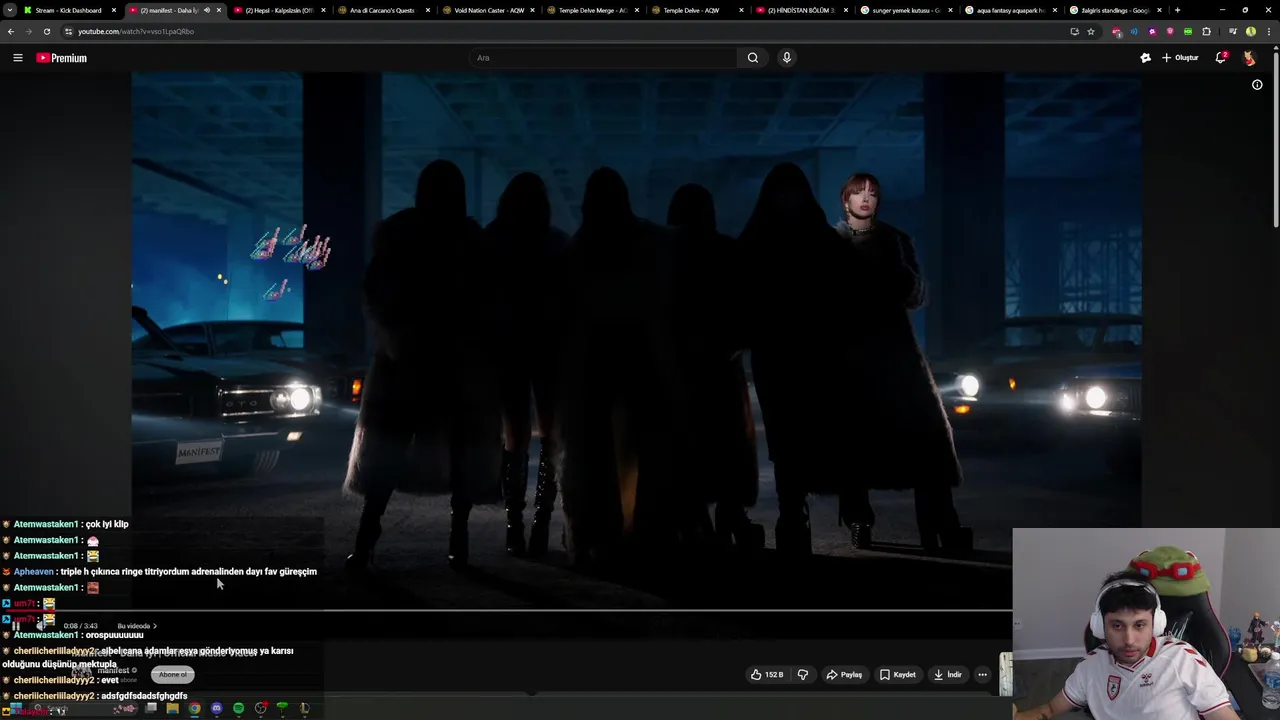Image resolution: width=1280 pixels, height=720 pixels.
Task: Switch to the sunger yemek kutusu tab
Action: pyautogui.click(x=906, y=10)
